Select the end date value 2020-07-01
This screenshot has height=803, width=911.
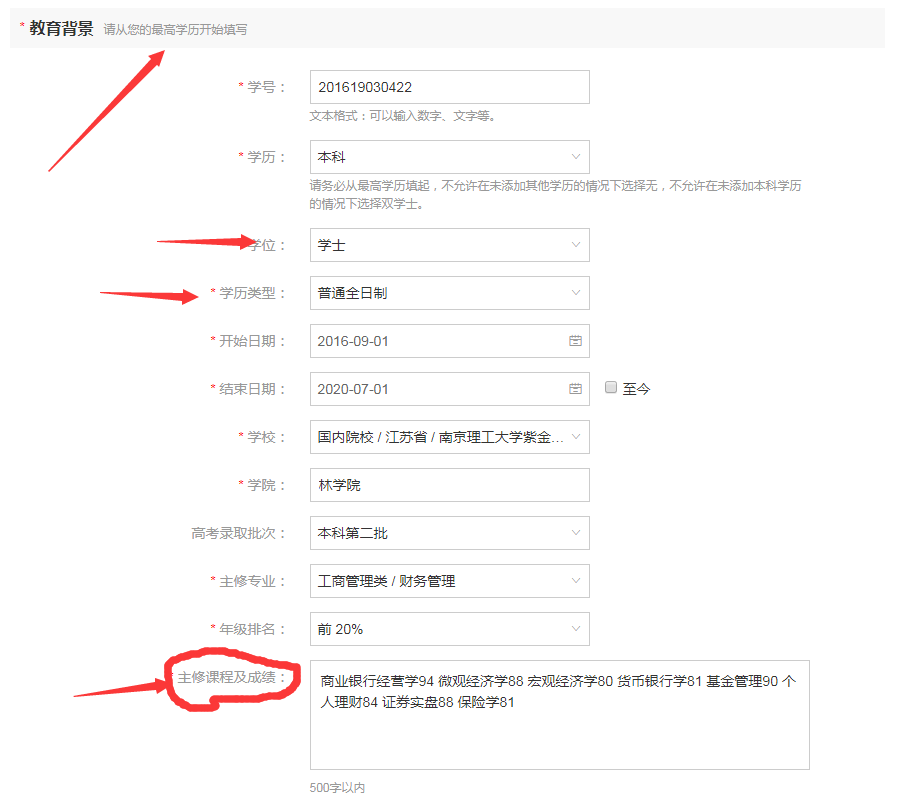(x=353, y=389)
